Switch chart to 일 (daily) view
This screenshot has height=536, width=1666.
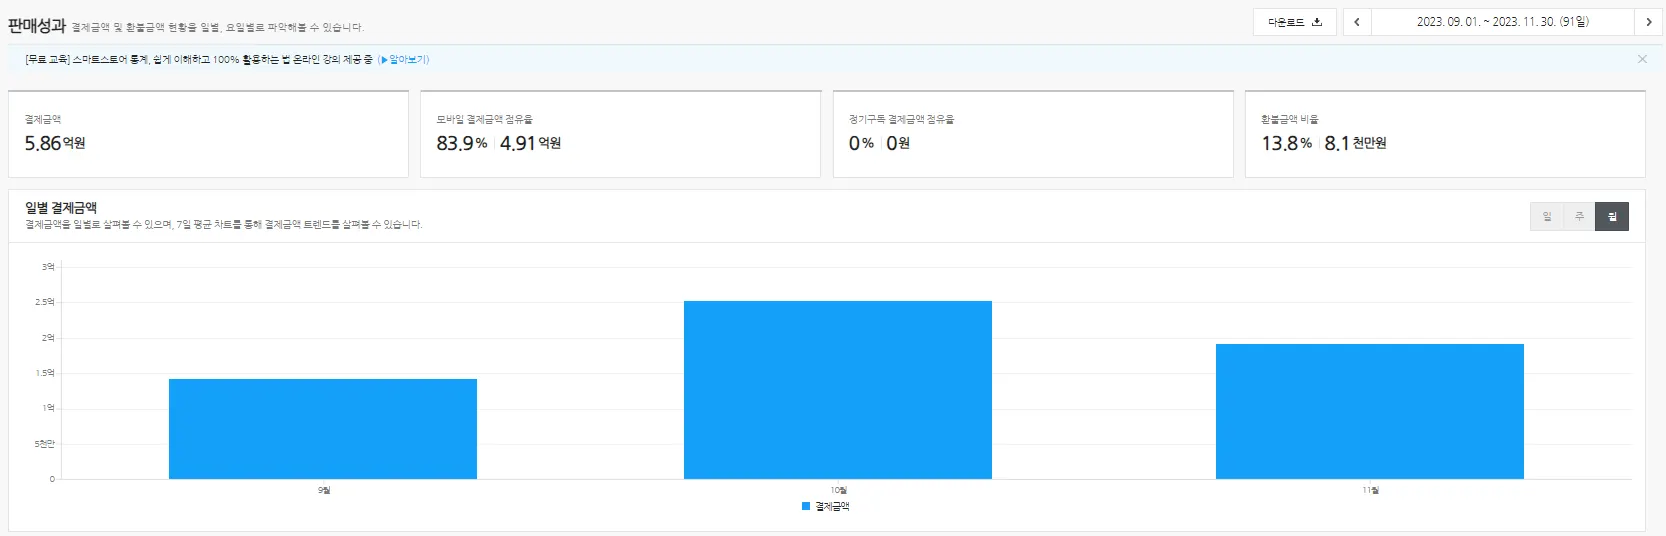tap(1546, 216)
